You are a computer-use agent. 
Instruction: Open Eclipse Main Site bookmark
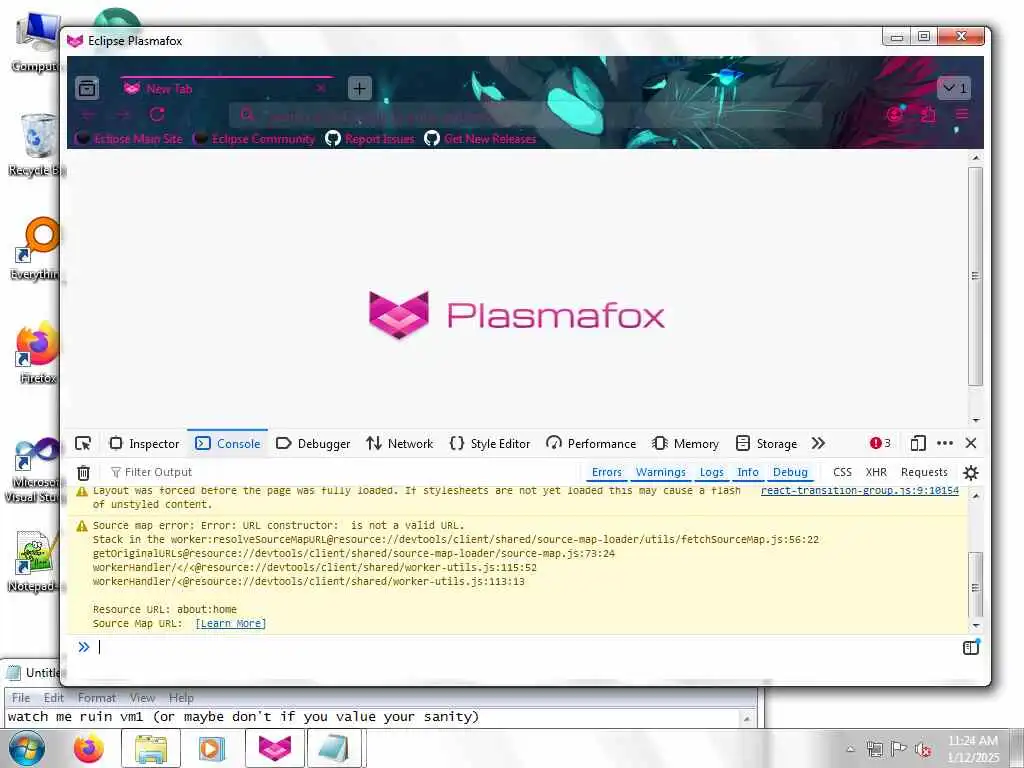pos(129,138)
